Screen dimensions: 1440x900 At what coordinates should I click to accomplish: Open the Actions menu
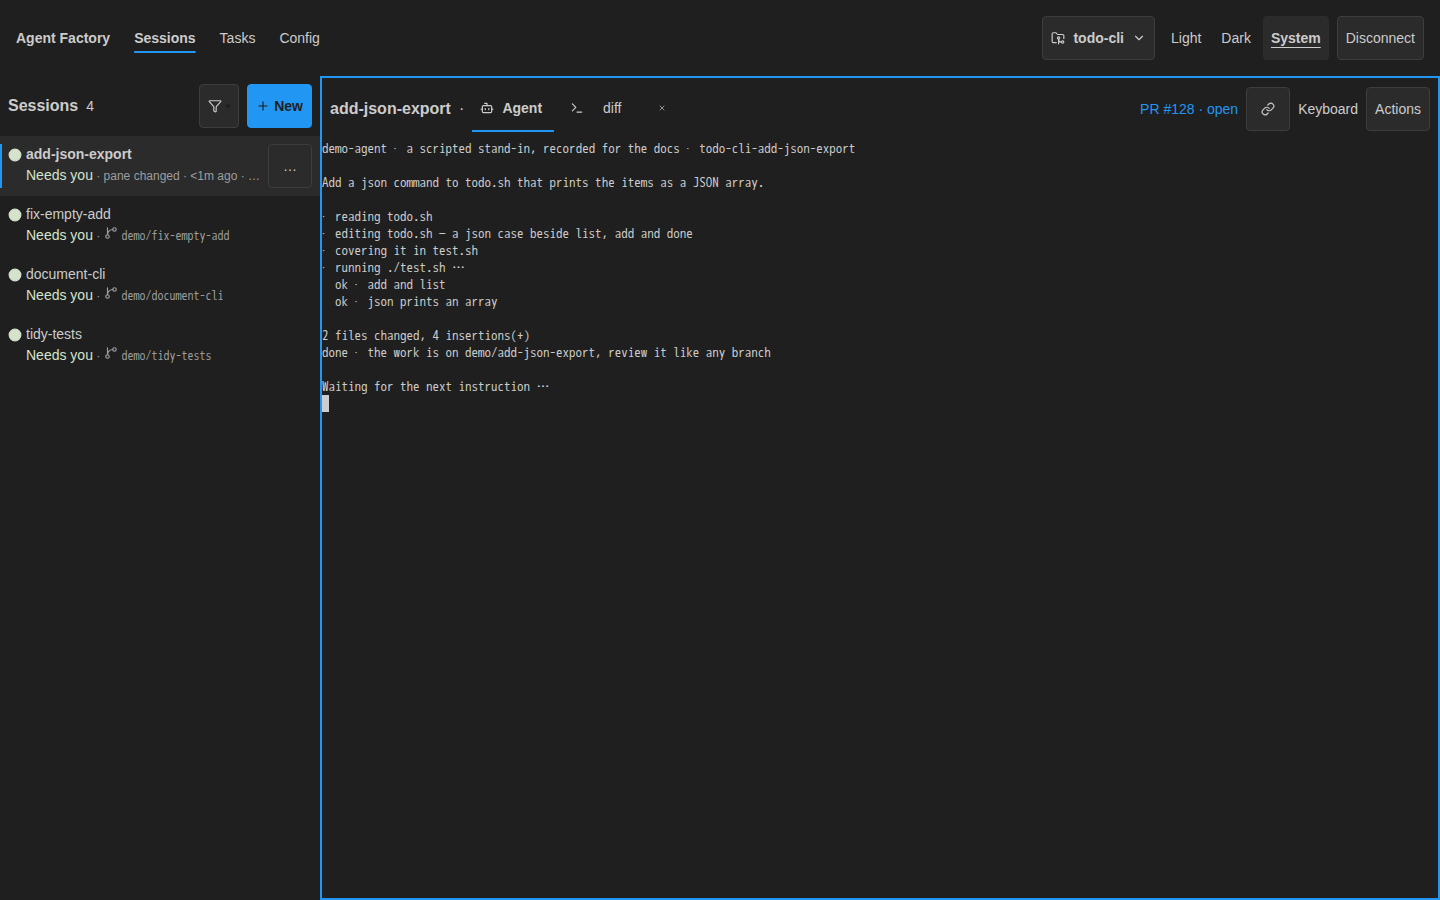click(1397, 109)
